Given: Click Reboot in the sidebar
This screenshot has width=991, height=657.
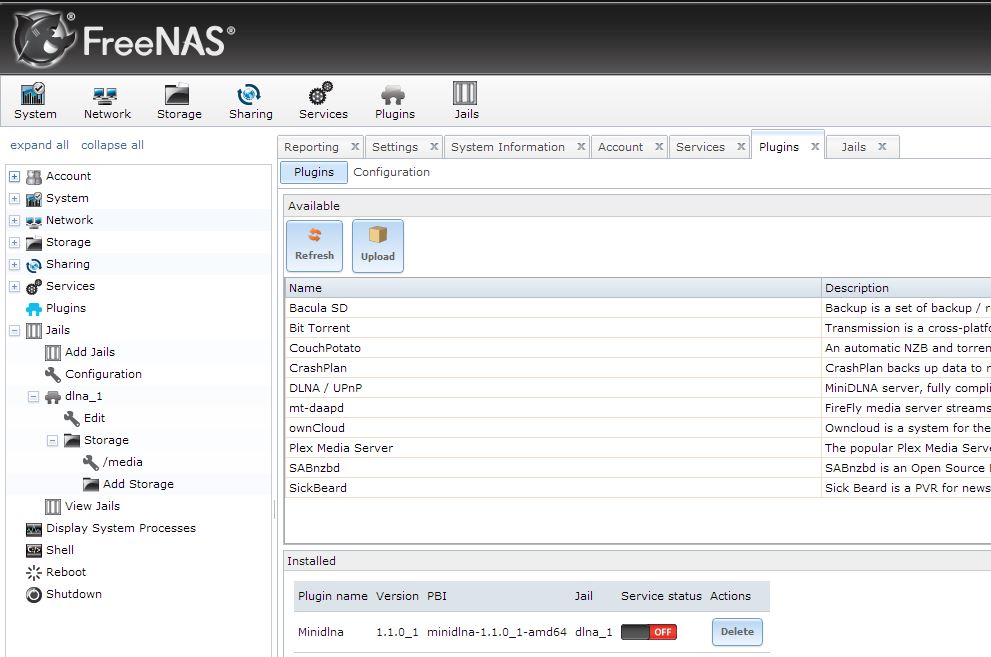Looking at the screenshot, I should click(x=66, y=572).
